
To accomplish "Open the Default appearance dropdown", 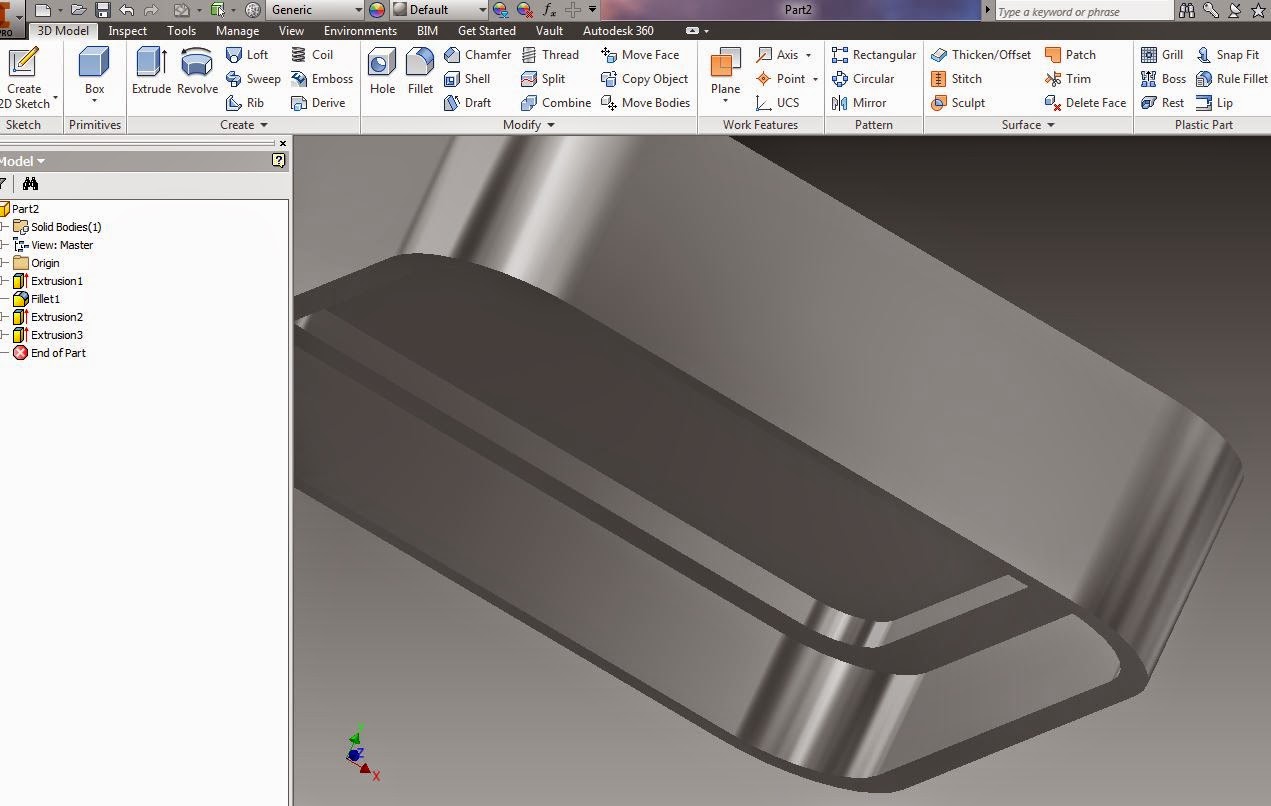I will (439, 10).
